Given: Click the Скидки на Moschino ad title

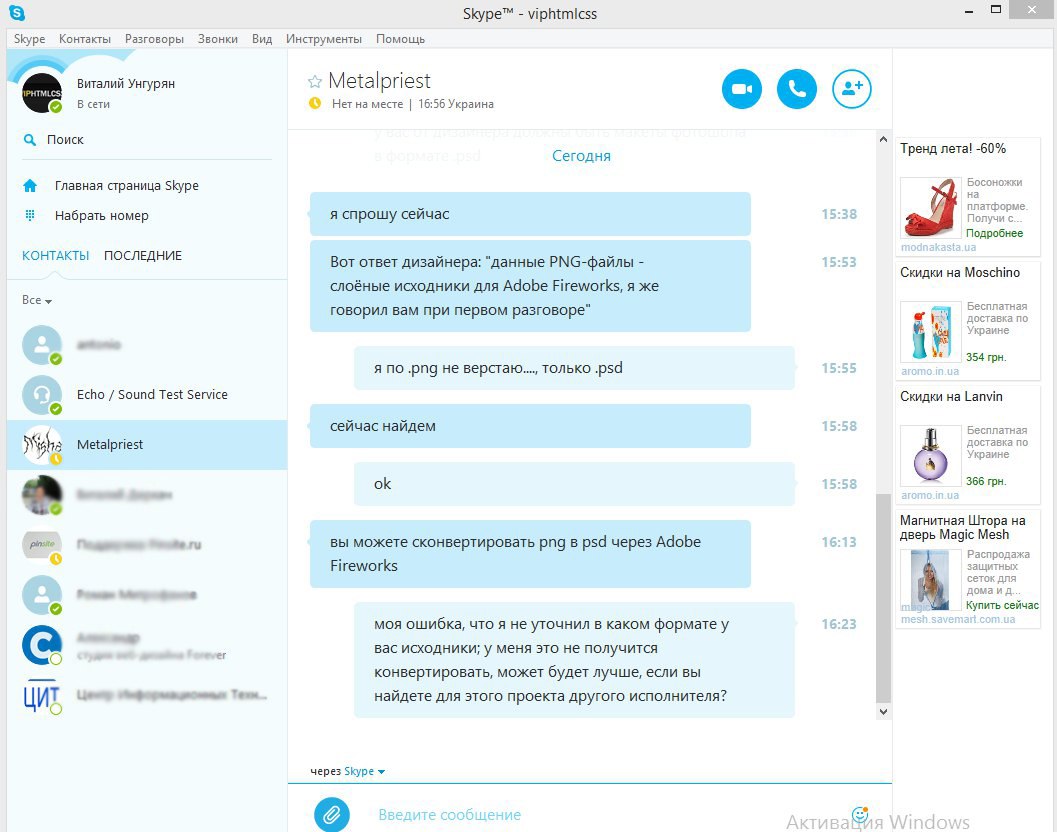Looking at the screenshot, I should tap(960, 273).
